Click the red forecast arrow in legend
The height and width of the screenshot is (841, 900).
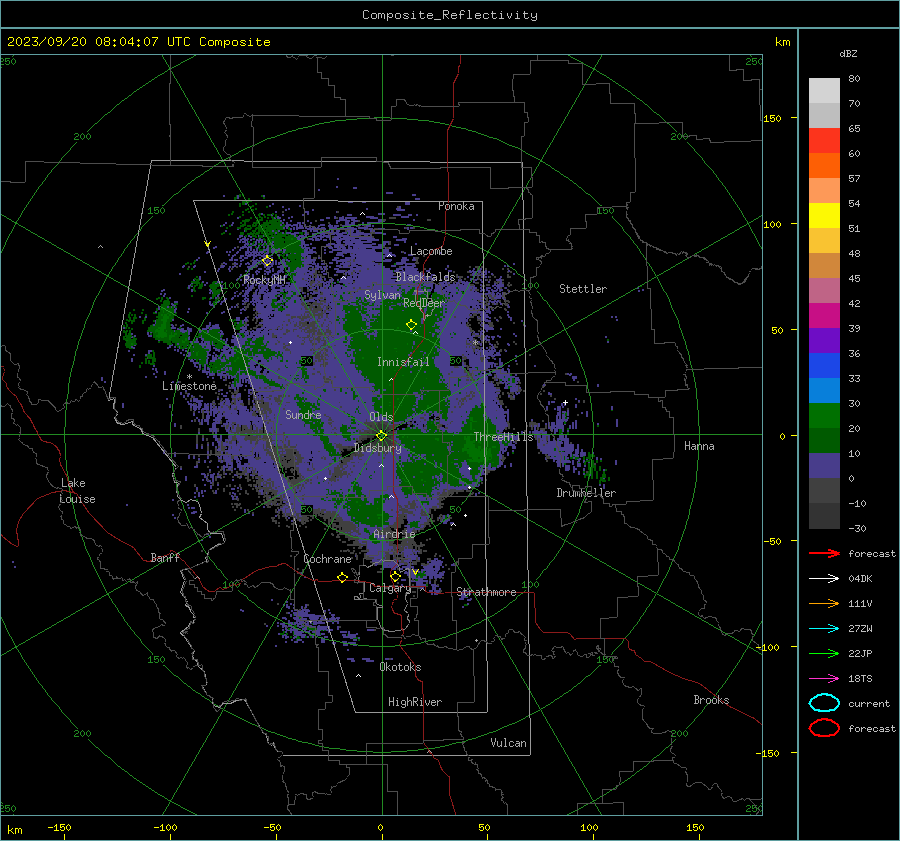coord(824,553)
